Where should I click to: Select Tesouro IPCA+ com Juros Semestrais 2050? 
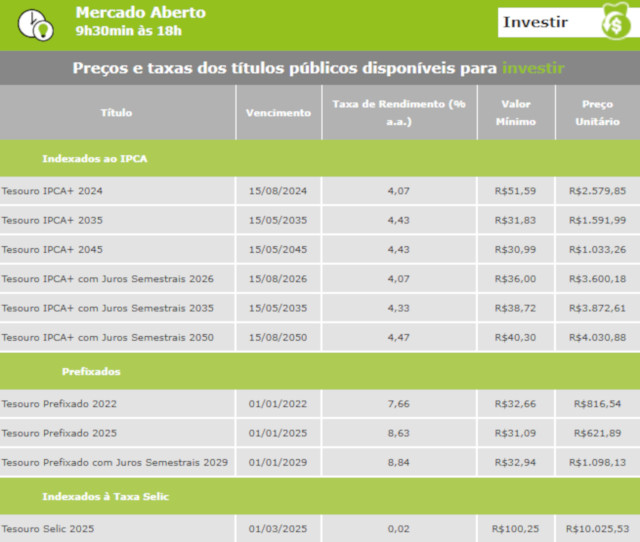point(107,338)
